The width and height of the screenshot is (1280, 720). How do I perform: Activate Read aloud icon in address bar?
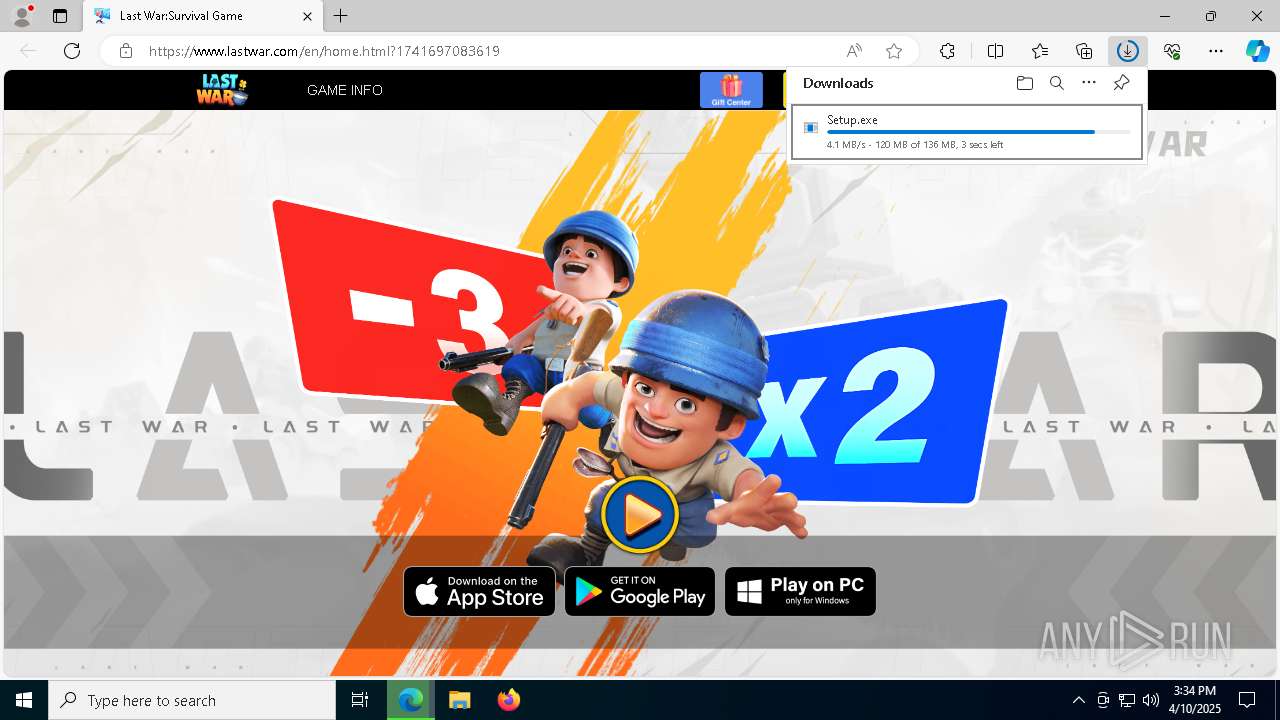(x=854, y=51)
